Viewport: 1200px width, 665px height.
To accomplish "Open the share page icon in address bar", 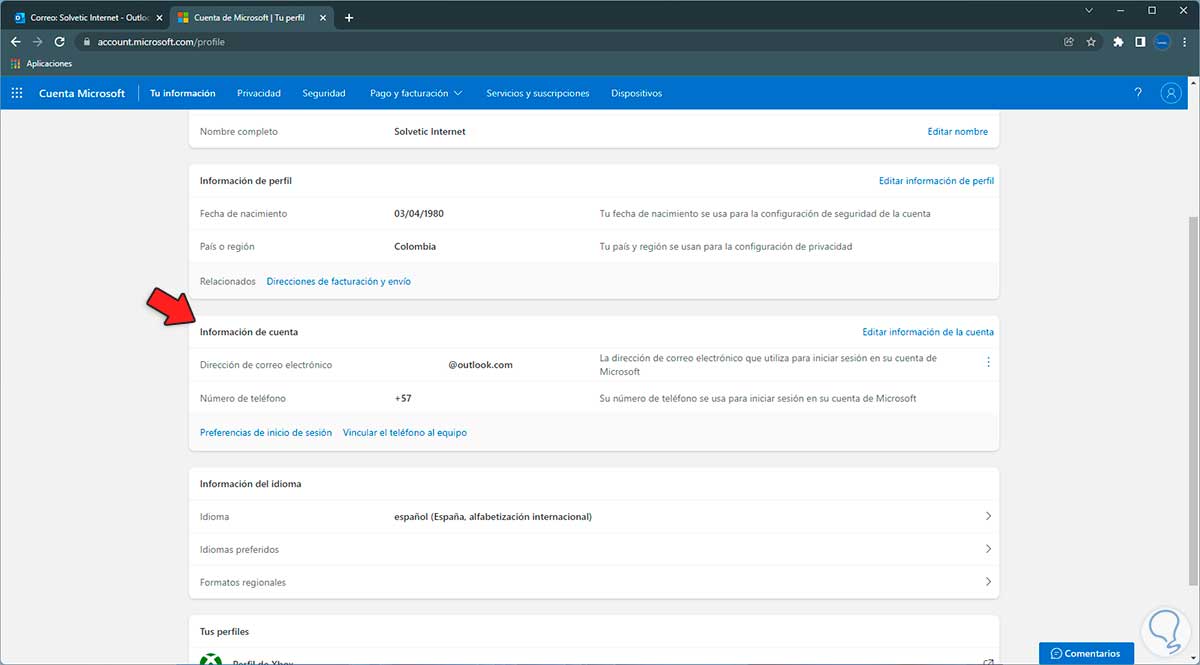I will tap(1069, 42).
